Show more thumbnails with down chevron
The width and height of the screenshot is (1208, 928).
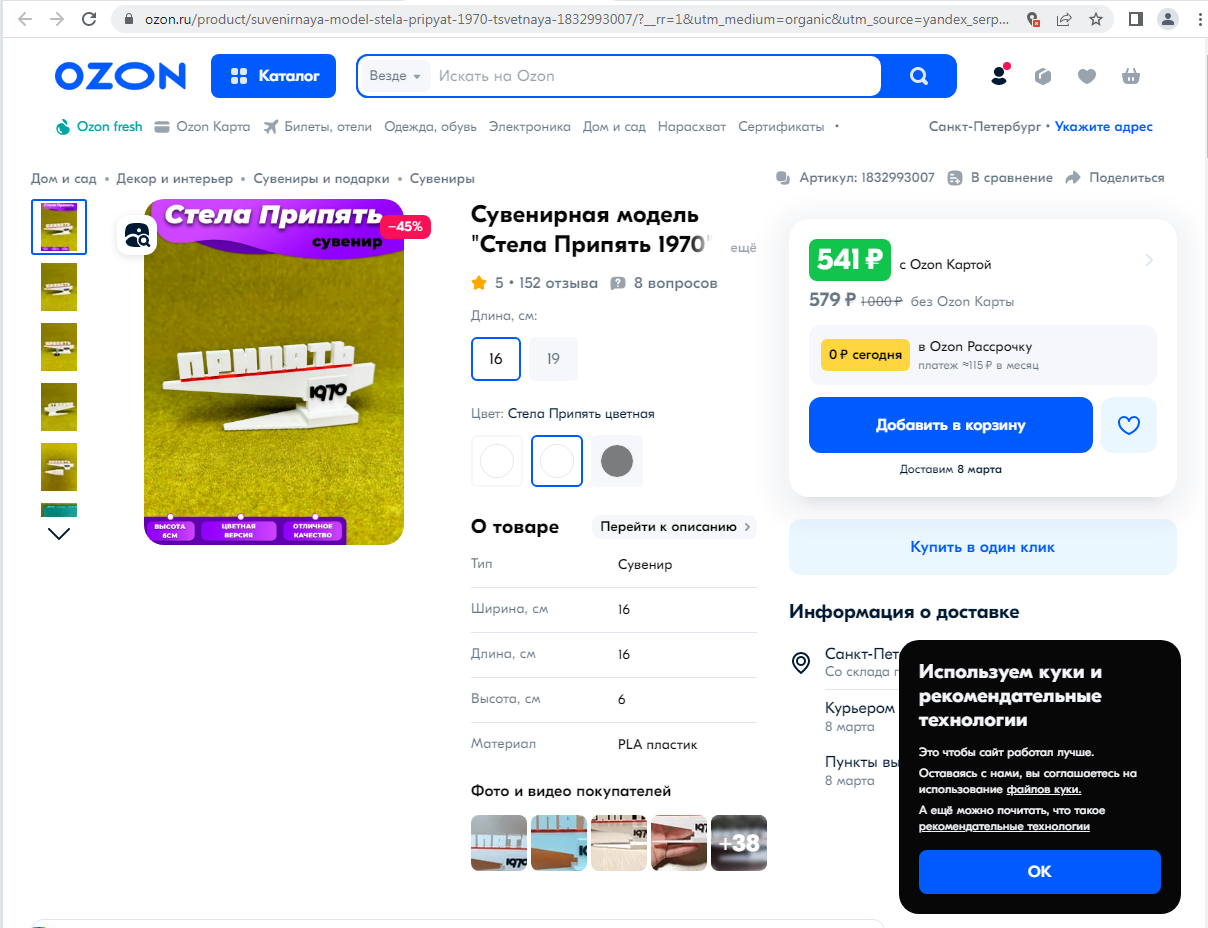59,534
